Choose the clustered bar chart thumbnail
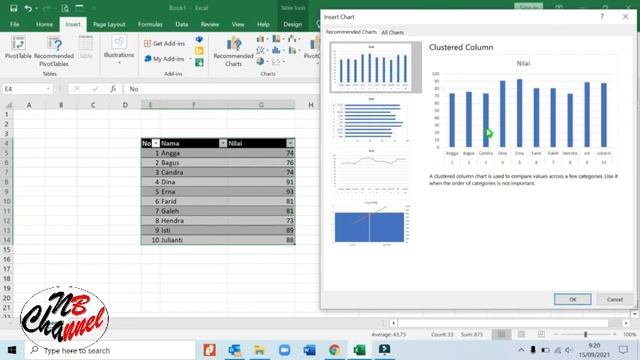 pyautogui.click(x=371, y=120)
